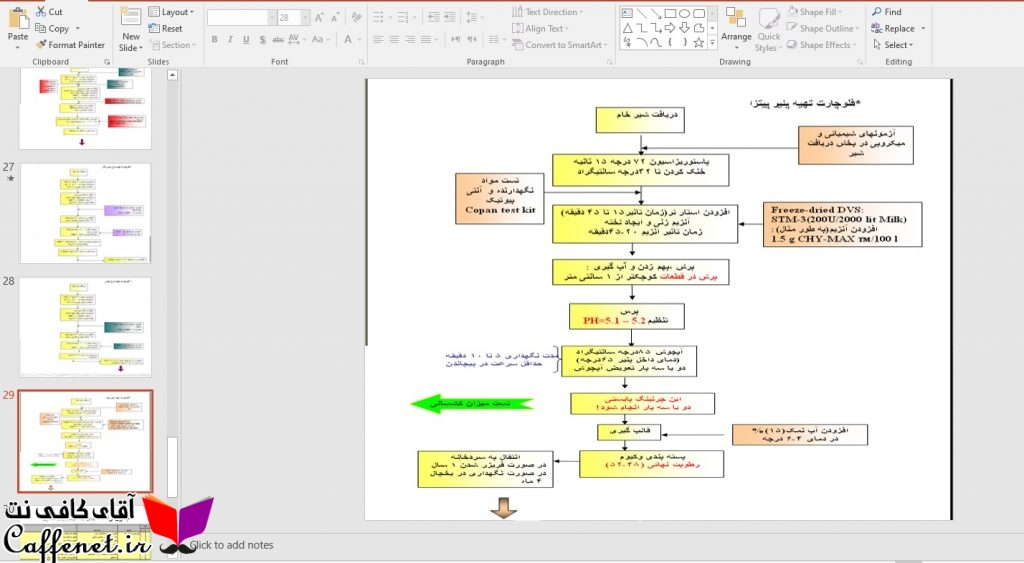Open the Shape Effects menu
Screen dimensions: 1024x563
coord(822,45)
